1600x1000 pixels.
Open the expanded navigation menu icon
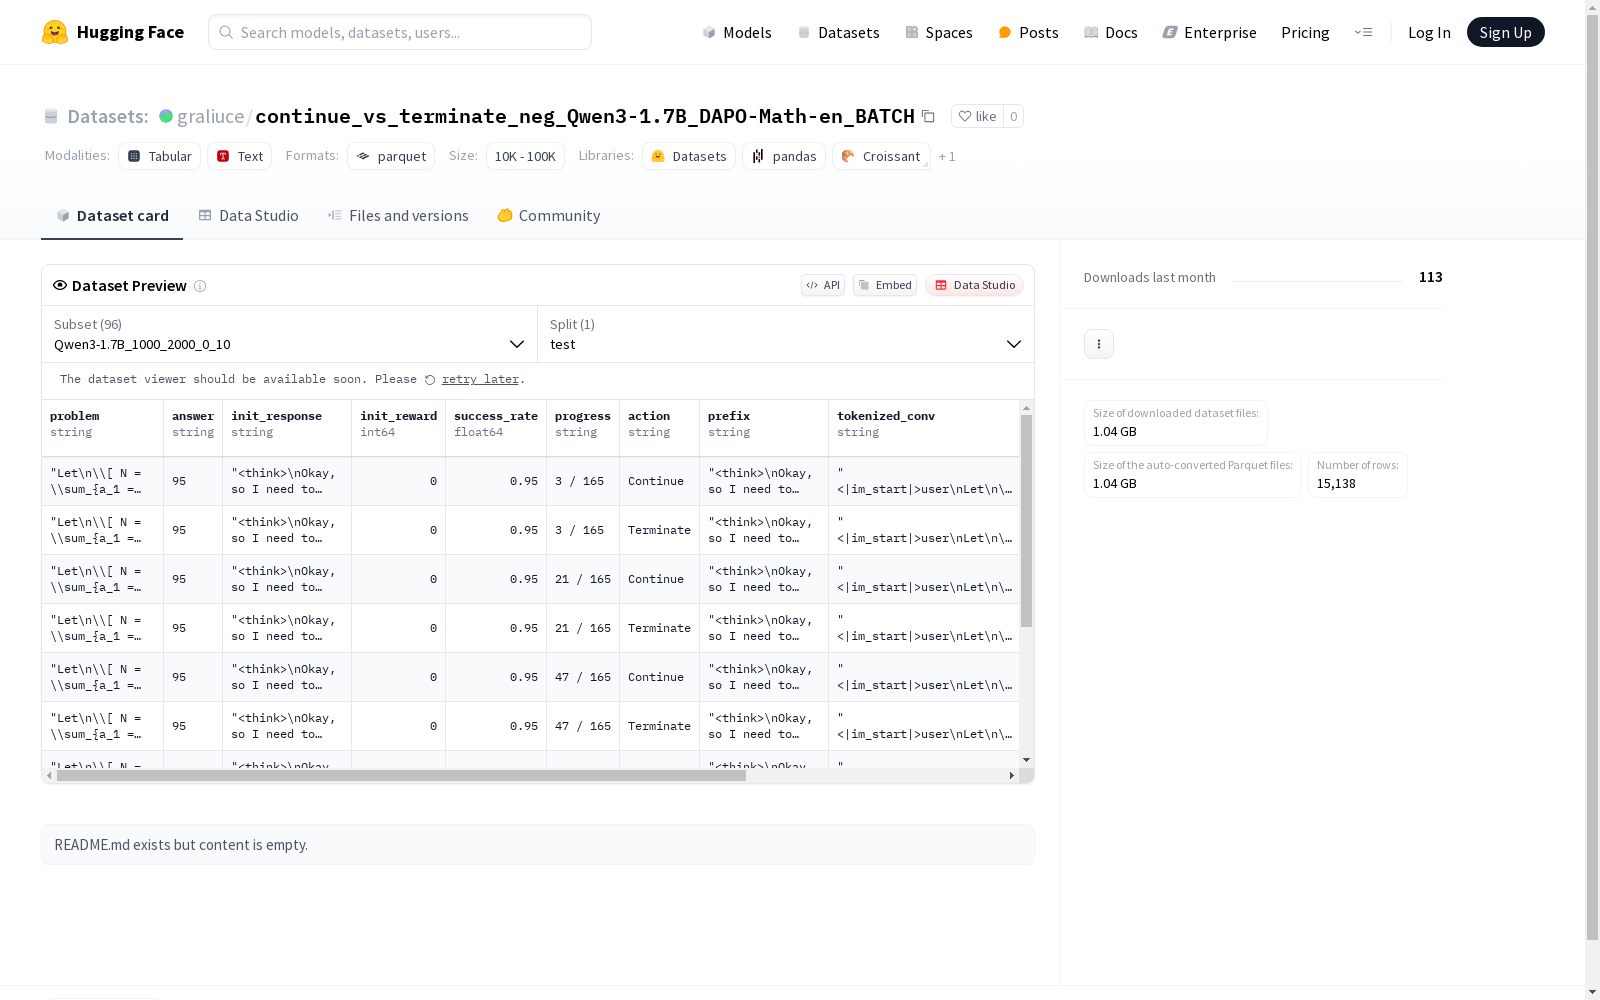[x=1363, y=32]
